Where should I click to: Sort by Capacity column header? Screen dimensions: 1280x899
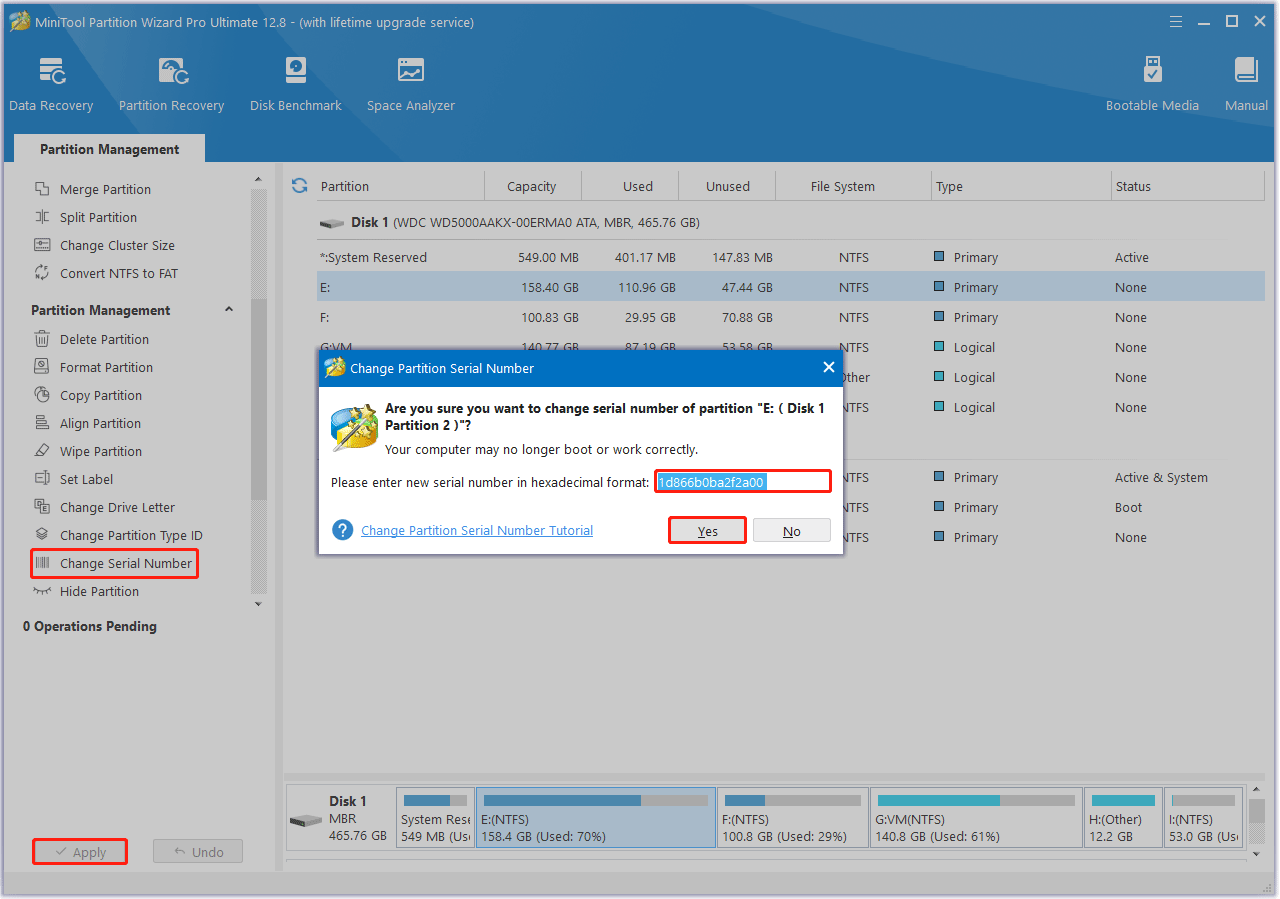(x=532, y=186)
